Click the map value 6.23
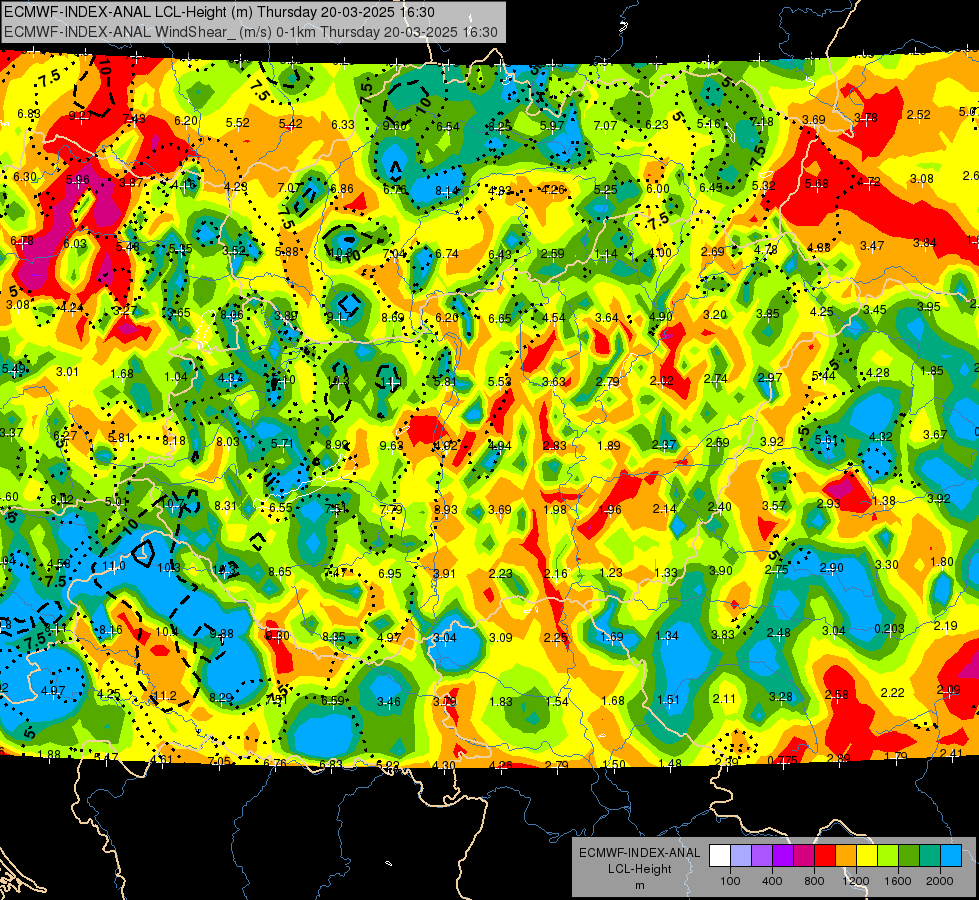The height and width of the screenshot is (900, 979). tap(657, 124)
